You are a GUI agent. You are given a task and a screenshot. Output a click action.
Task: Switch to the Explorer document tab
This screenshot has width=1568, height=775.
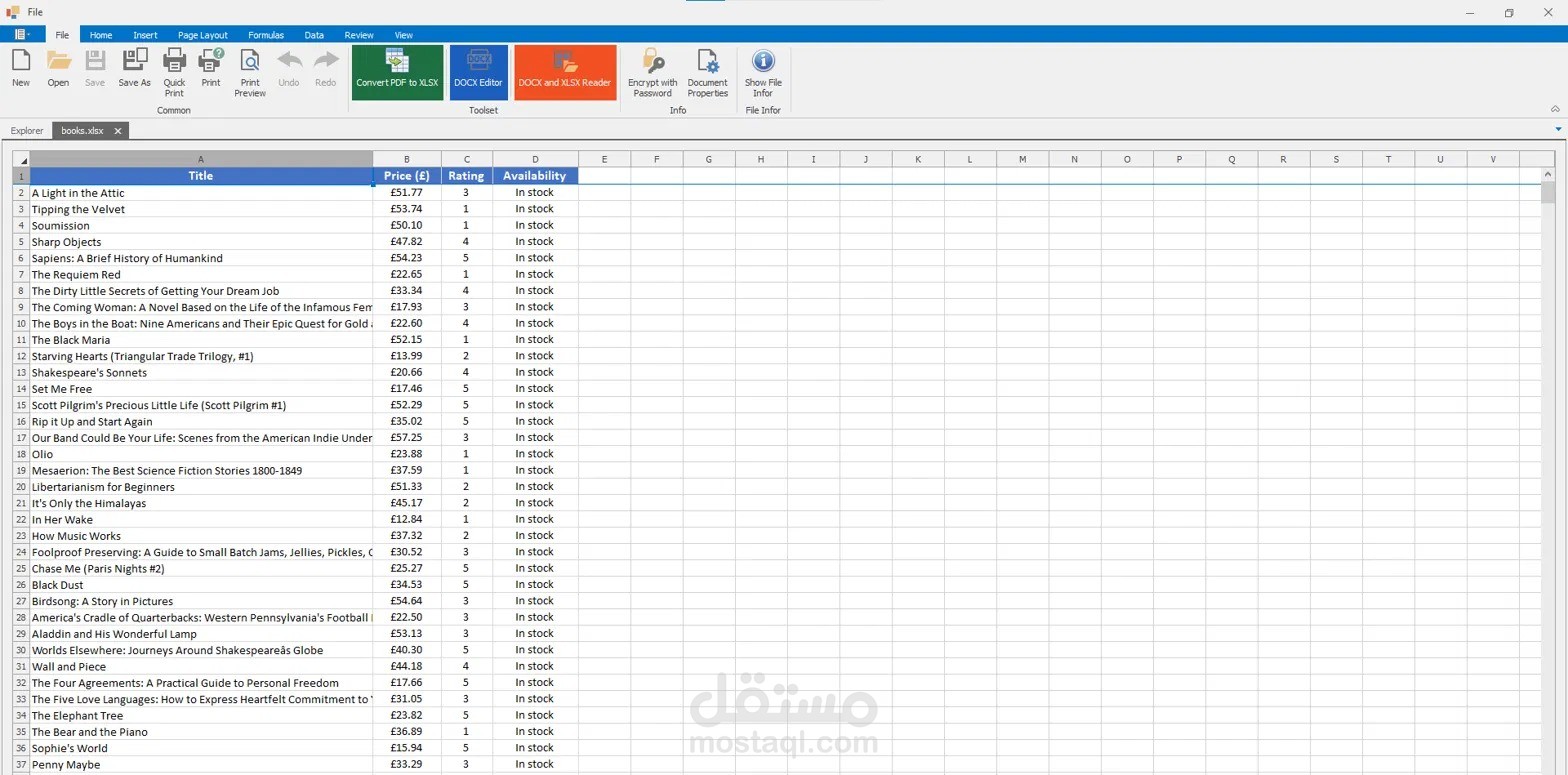point(27,130)
